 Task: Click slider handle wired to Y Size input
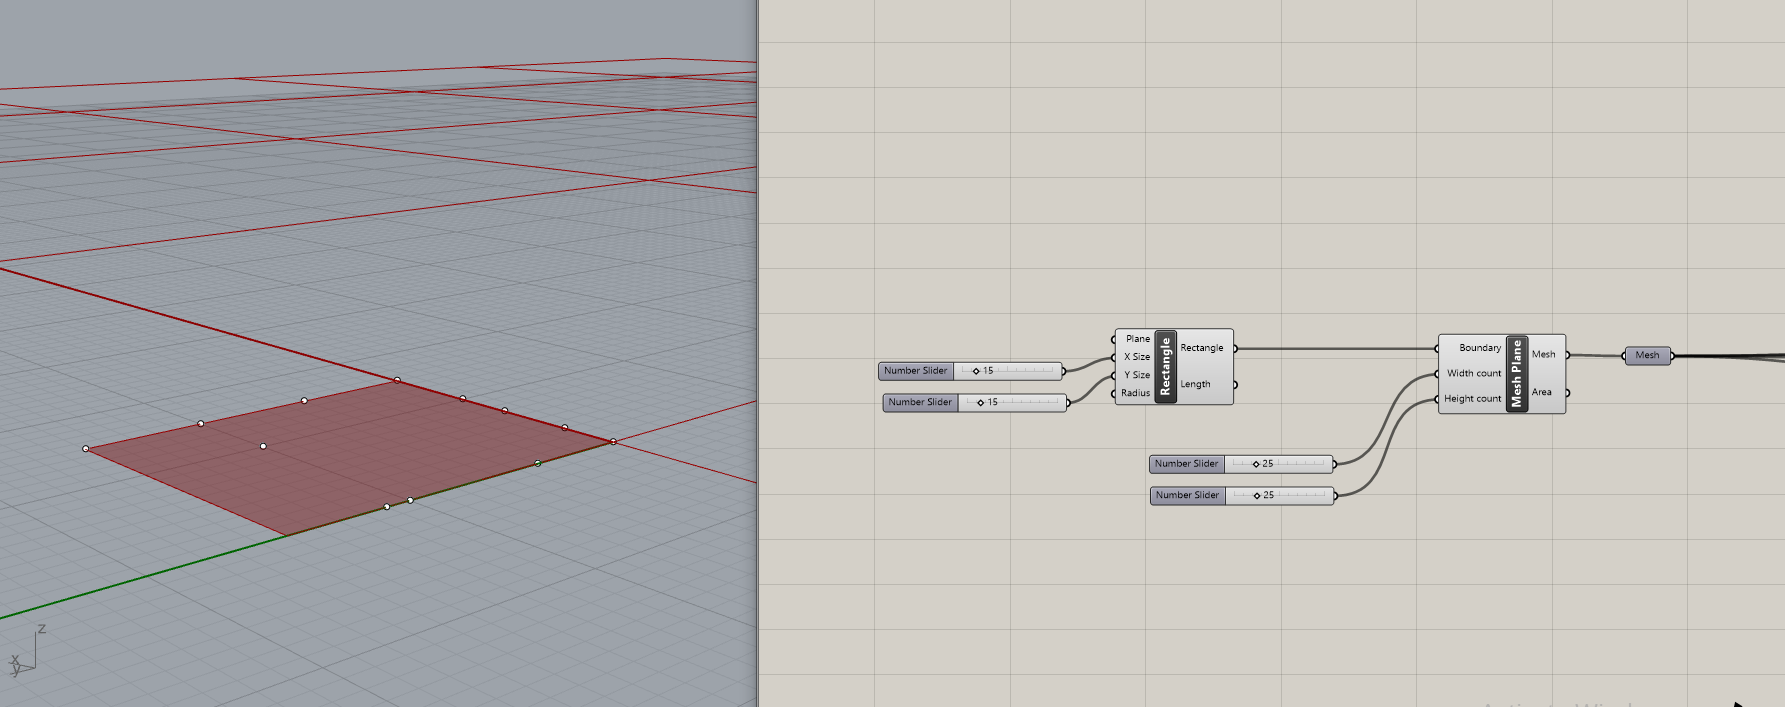pyautogui.click(x=981, y=403)
